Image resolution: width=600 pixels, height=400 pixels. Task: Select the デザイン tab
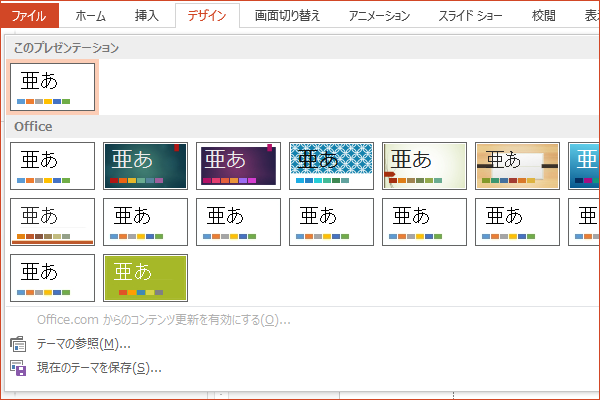click(x=207, y=16)
